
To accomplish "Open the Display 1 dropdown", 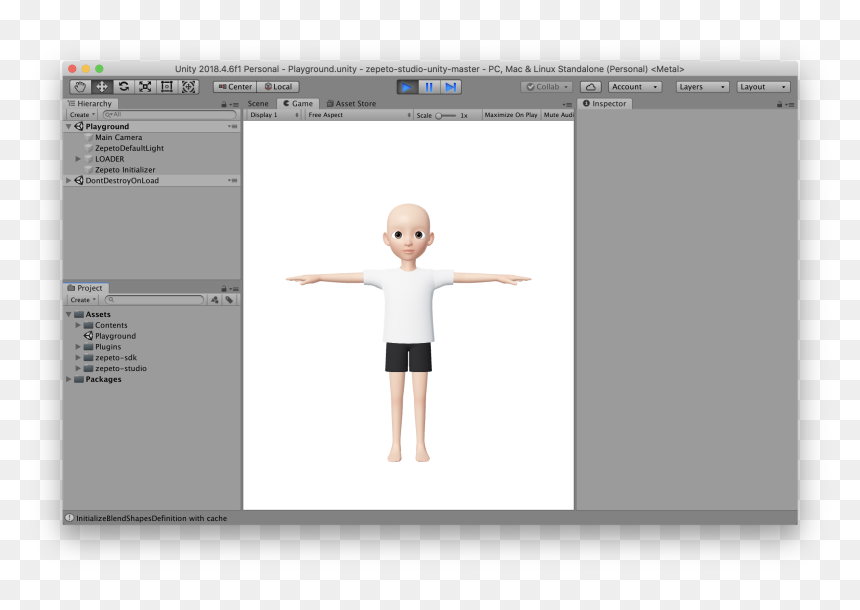I will pos(274,115).
